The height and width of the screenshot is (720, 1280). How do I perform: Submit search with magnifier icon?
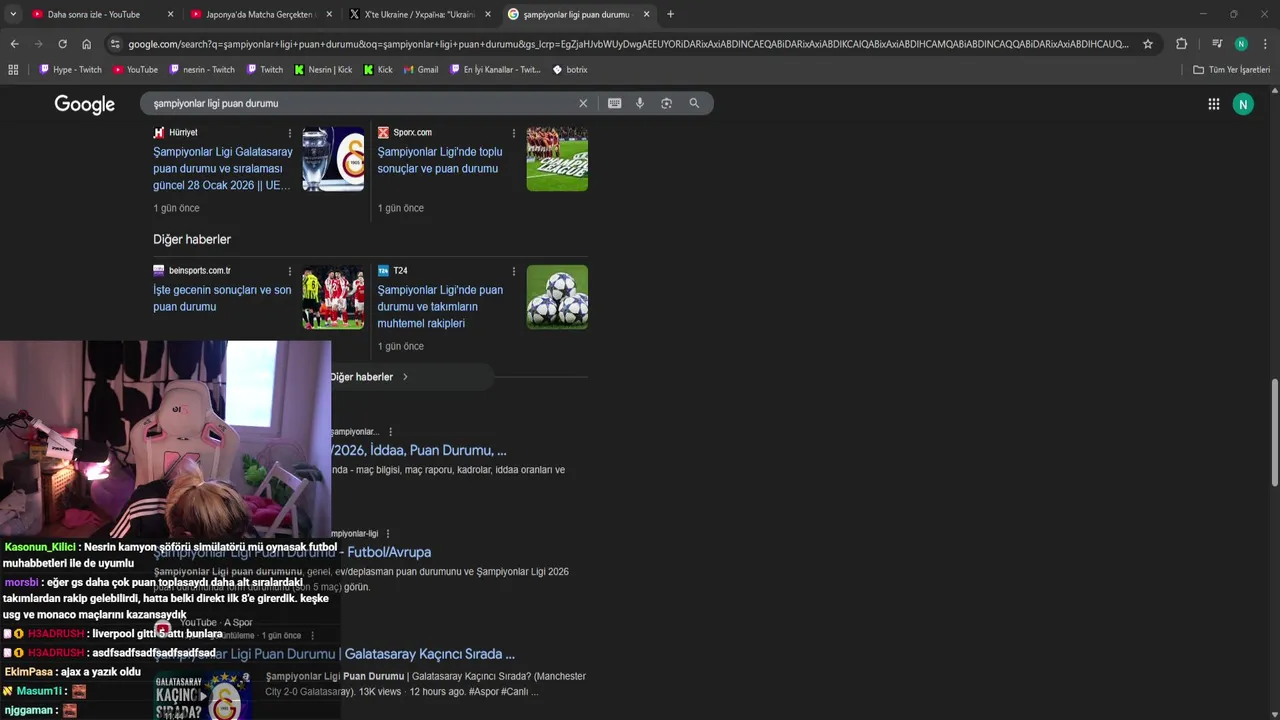point(694,103)
